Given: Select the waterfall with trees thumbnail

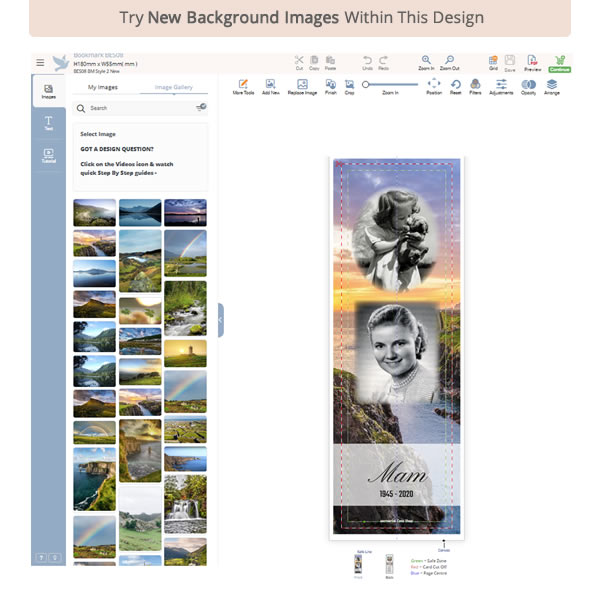Looking at the screenshot, I should pyautogui.click(x=185, y=504).
